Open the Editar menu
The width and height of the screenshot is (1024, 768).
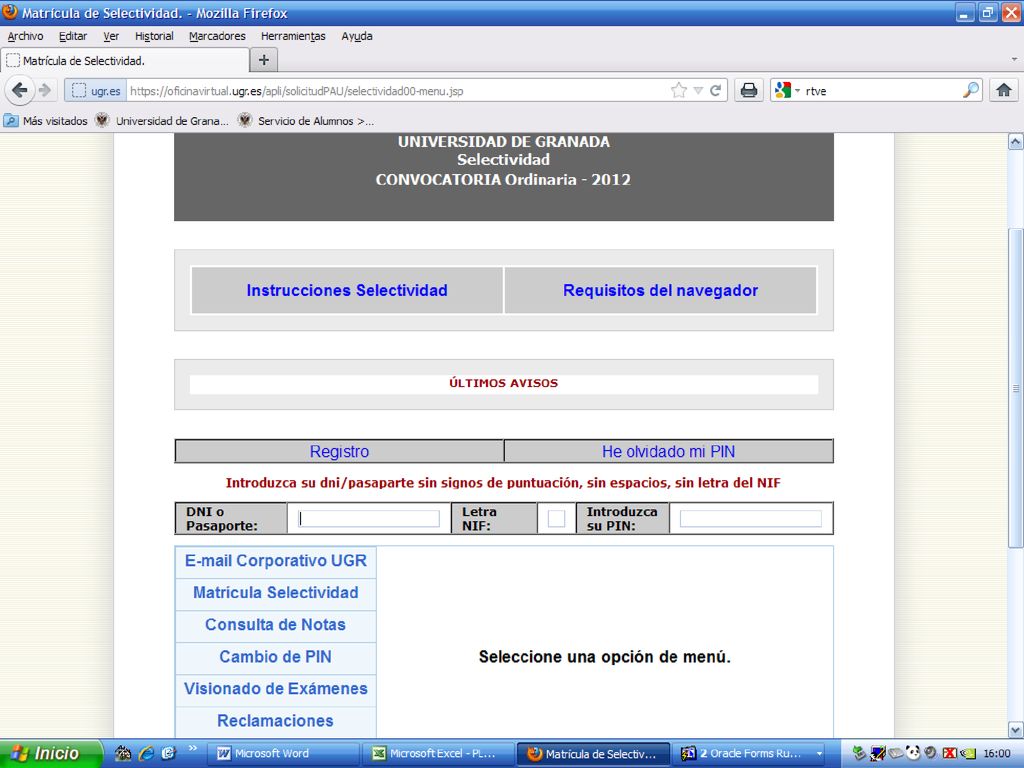coord(72,36)
